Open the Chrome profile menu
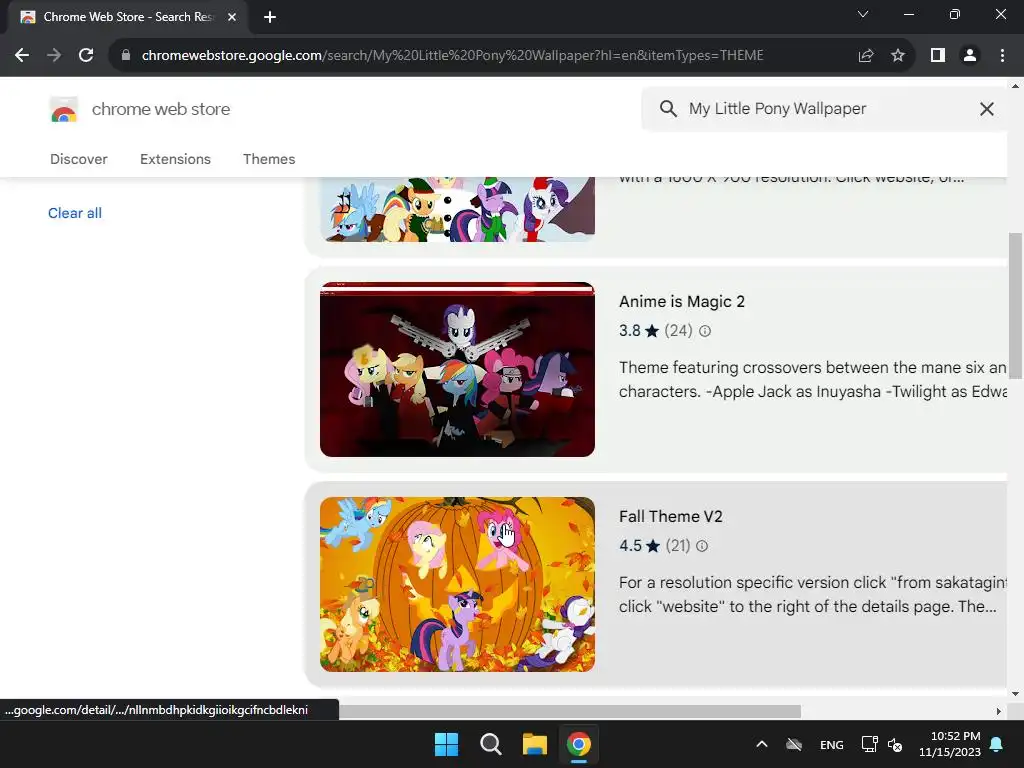Viewport: 1024px width, 768px height. 970,56
